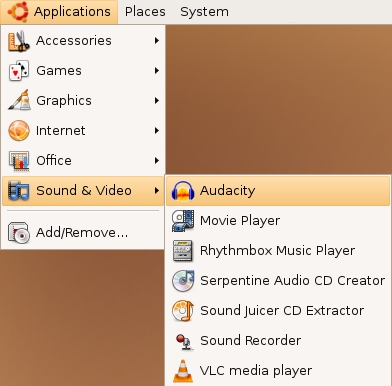
Task: Click the Graphics paintbrush icon
Action: pos(19,100)
